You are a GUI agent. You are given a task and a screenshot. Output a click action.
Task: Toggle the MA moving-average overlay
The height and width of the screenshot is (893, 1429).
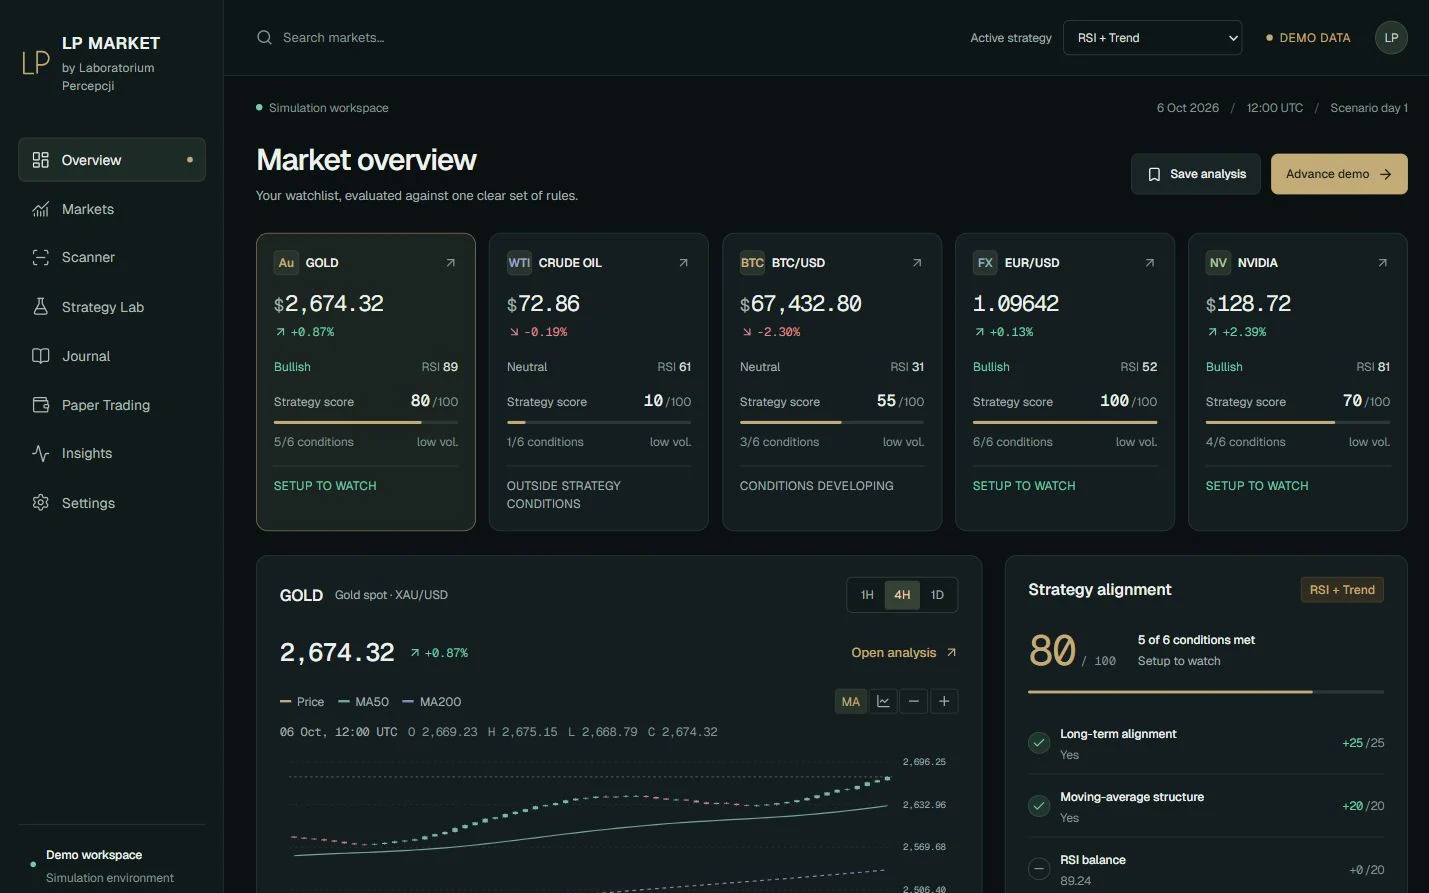coord(851,701)
